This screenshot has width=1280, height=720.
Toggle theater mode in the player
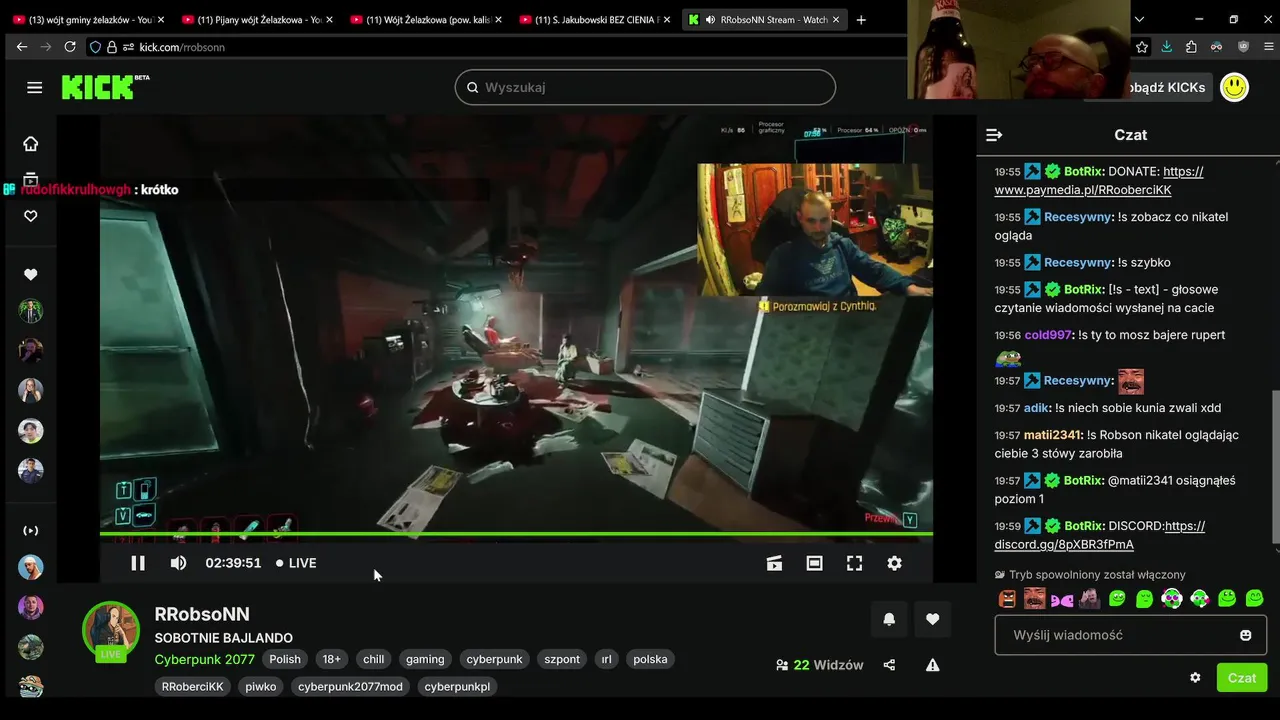pyautogui.click(x=815, y=563)
